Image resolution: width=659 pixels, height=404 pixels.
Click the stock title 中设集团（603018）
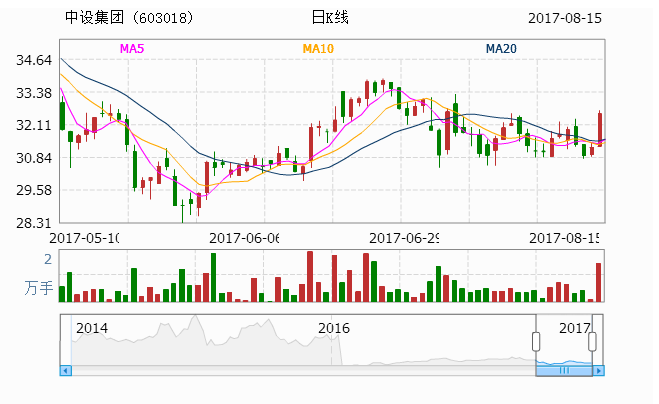coord(129,18)
